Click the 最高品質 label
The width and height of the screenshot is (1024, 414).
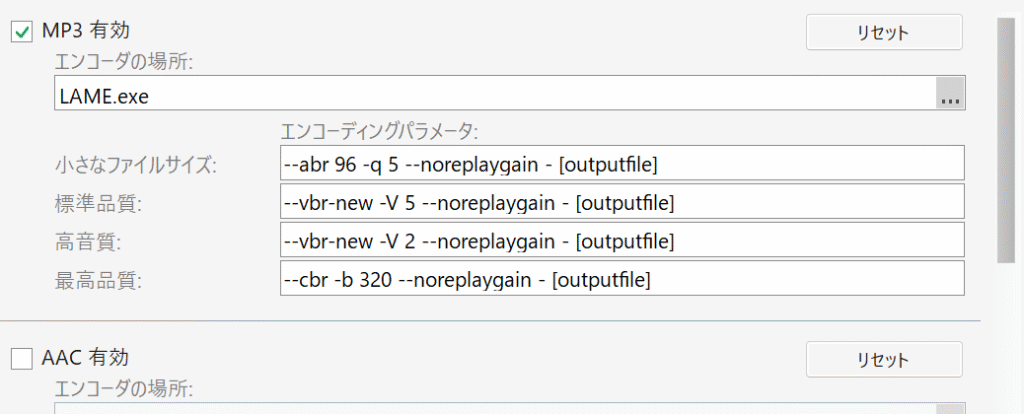pos(99,281)
